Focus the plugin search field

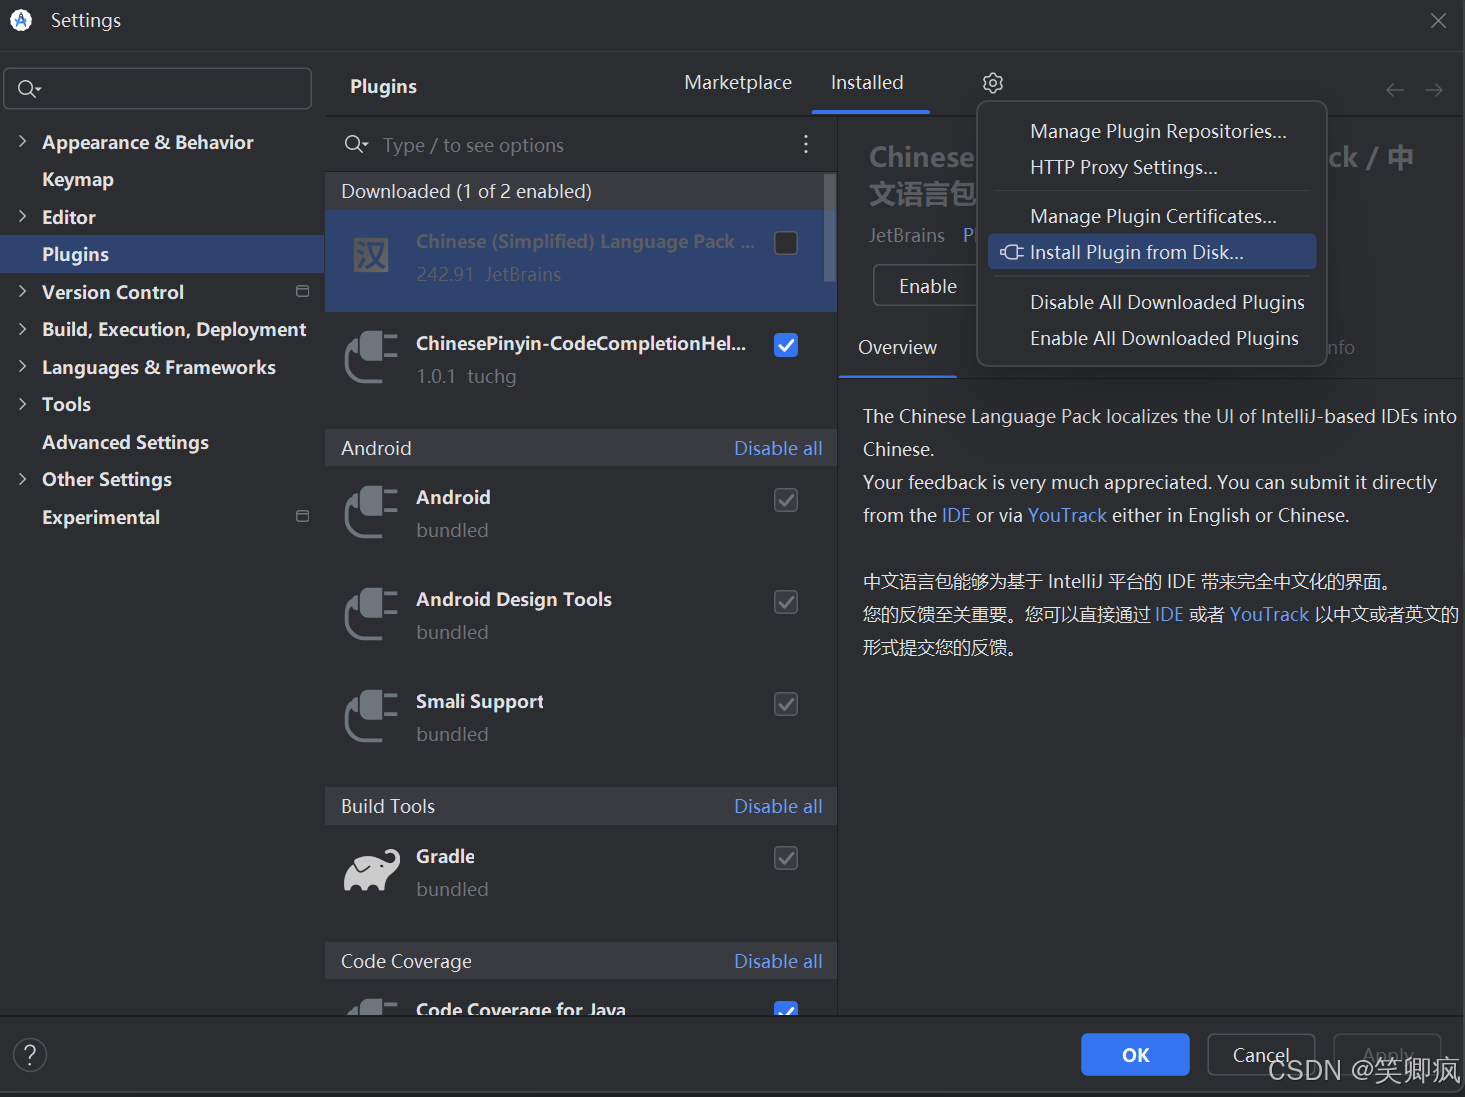(x=580, y=145)
